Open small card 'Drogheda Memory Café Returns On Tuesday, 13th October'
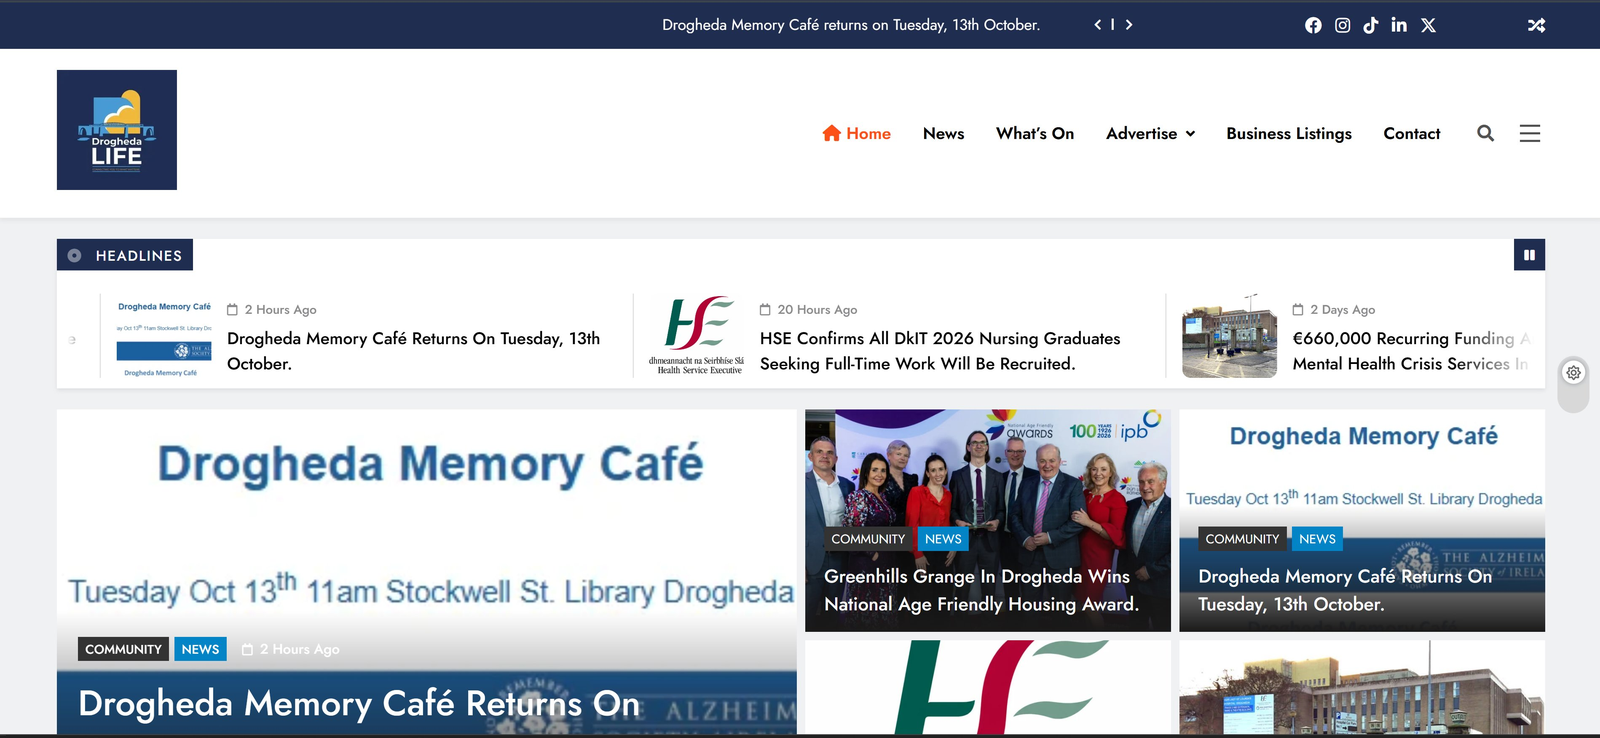The width and height of the screenshot is (1600, 738). [x=1345, y=590]
